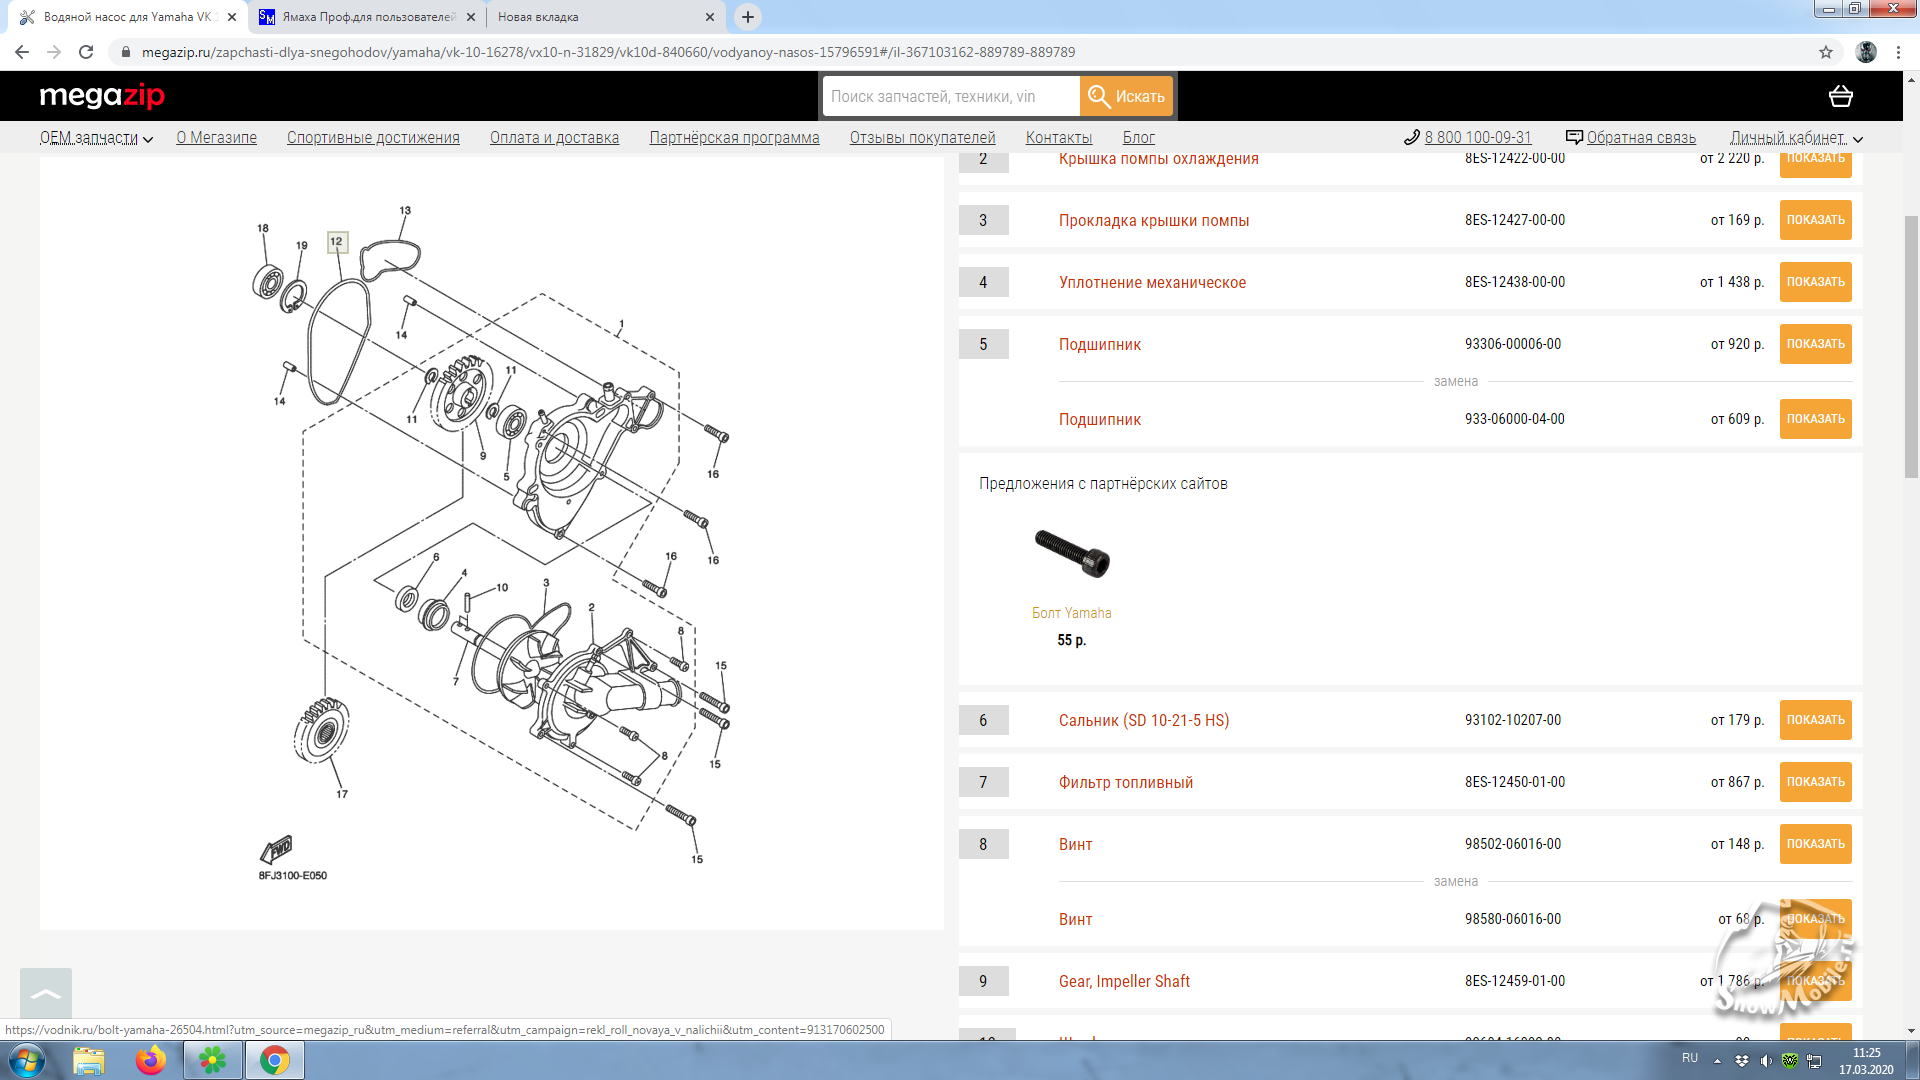Open the Болт Yamaha partner offer image
The image size is (1920, 1080).
1072,553
